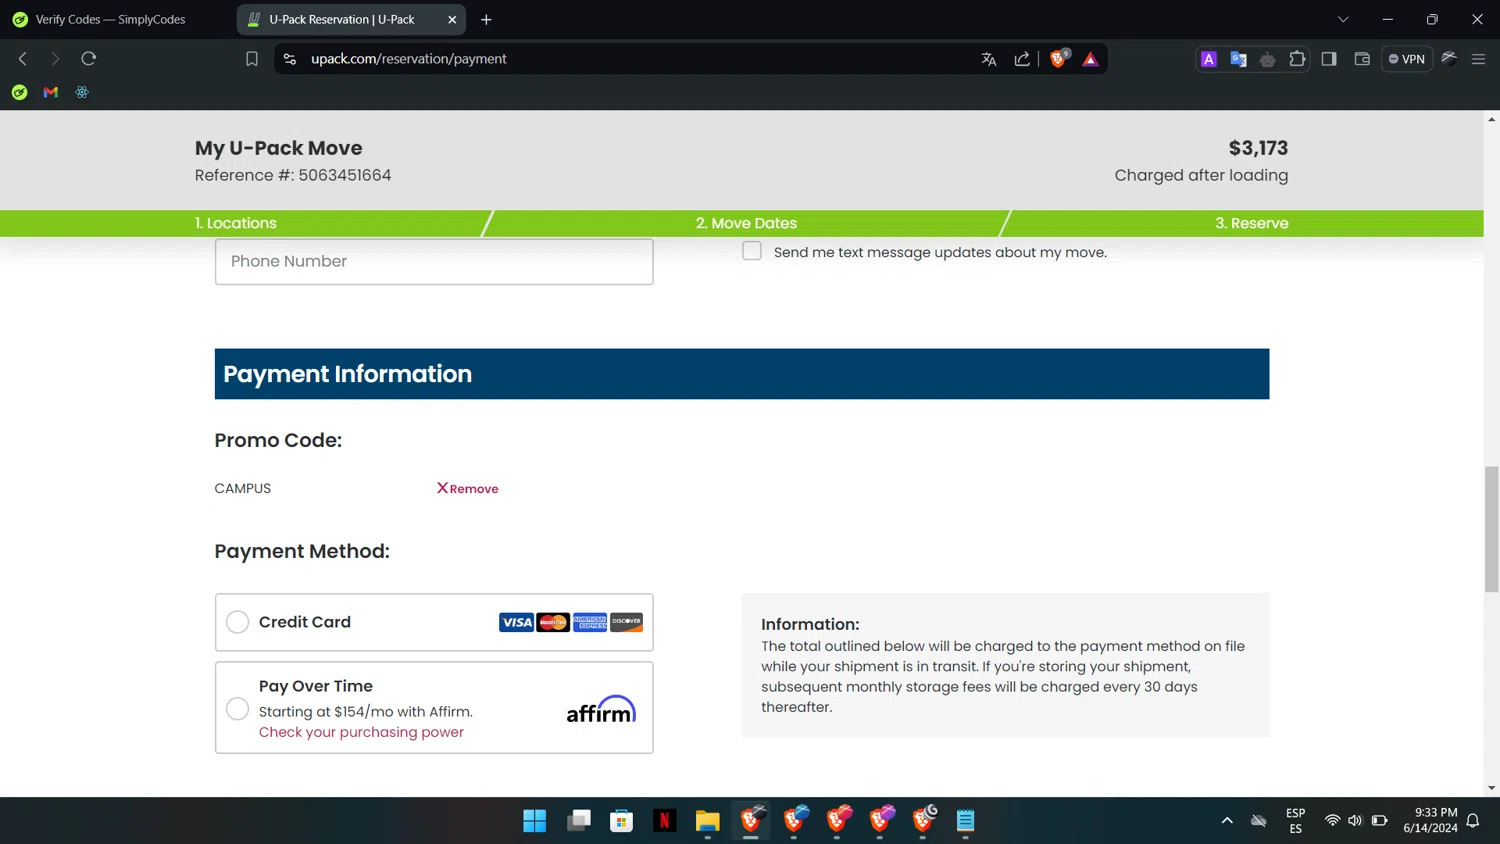Go back to the previous page
1500x844 pixels.
[x=23, y=59]
